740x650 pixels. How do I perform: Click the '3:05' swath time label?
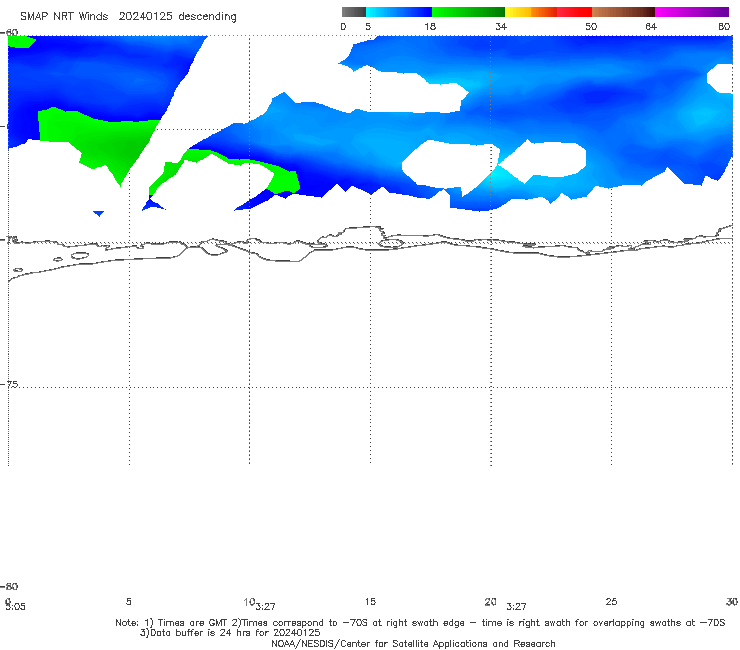pos(16,607)
